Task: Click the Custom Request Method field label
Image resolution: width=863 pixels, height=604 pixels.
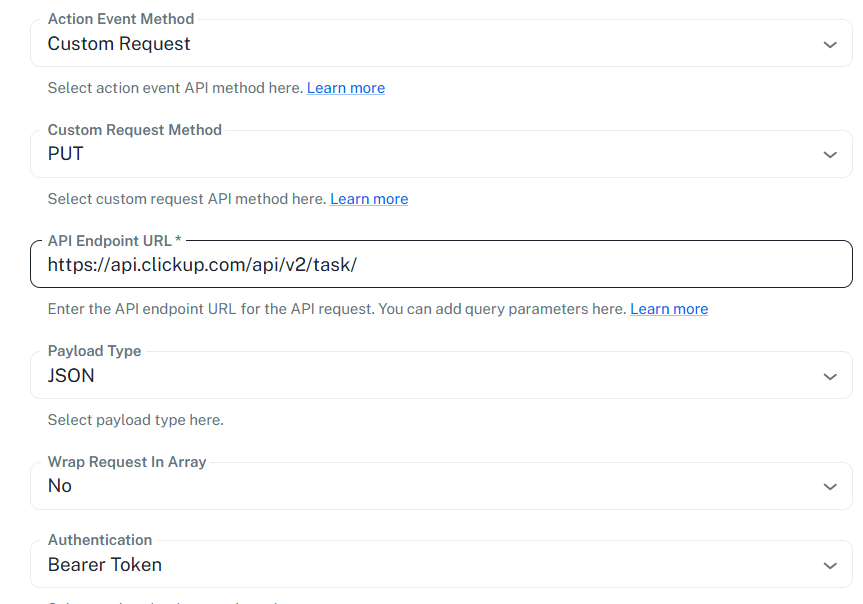Action: (x=134, y=130)
